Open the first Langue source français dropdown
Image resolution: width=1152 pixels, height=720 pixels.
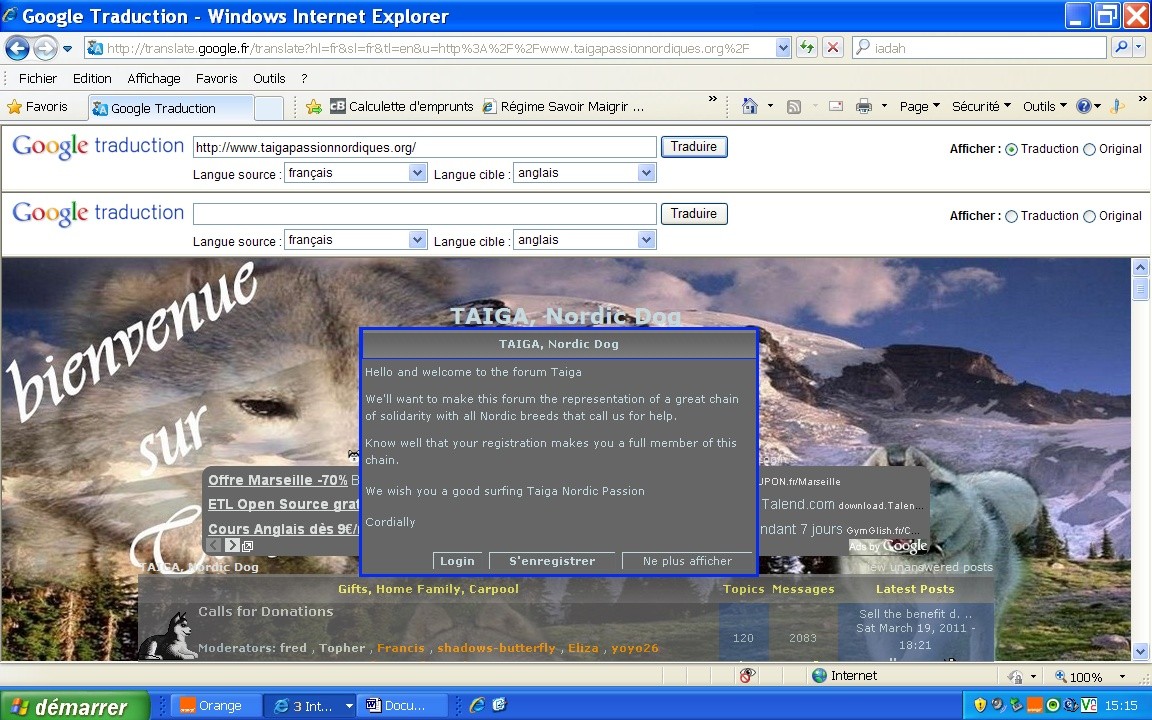coord(356,173)
